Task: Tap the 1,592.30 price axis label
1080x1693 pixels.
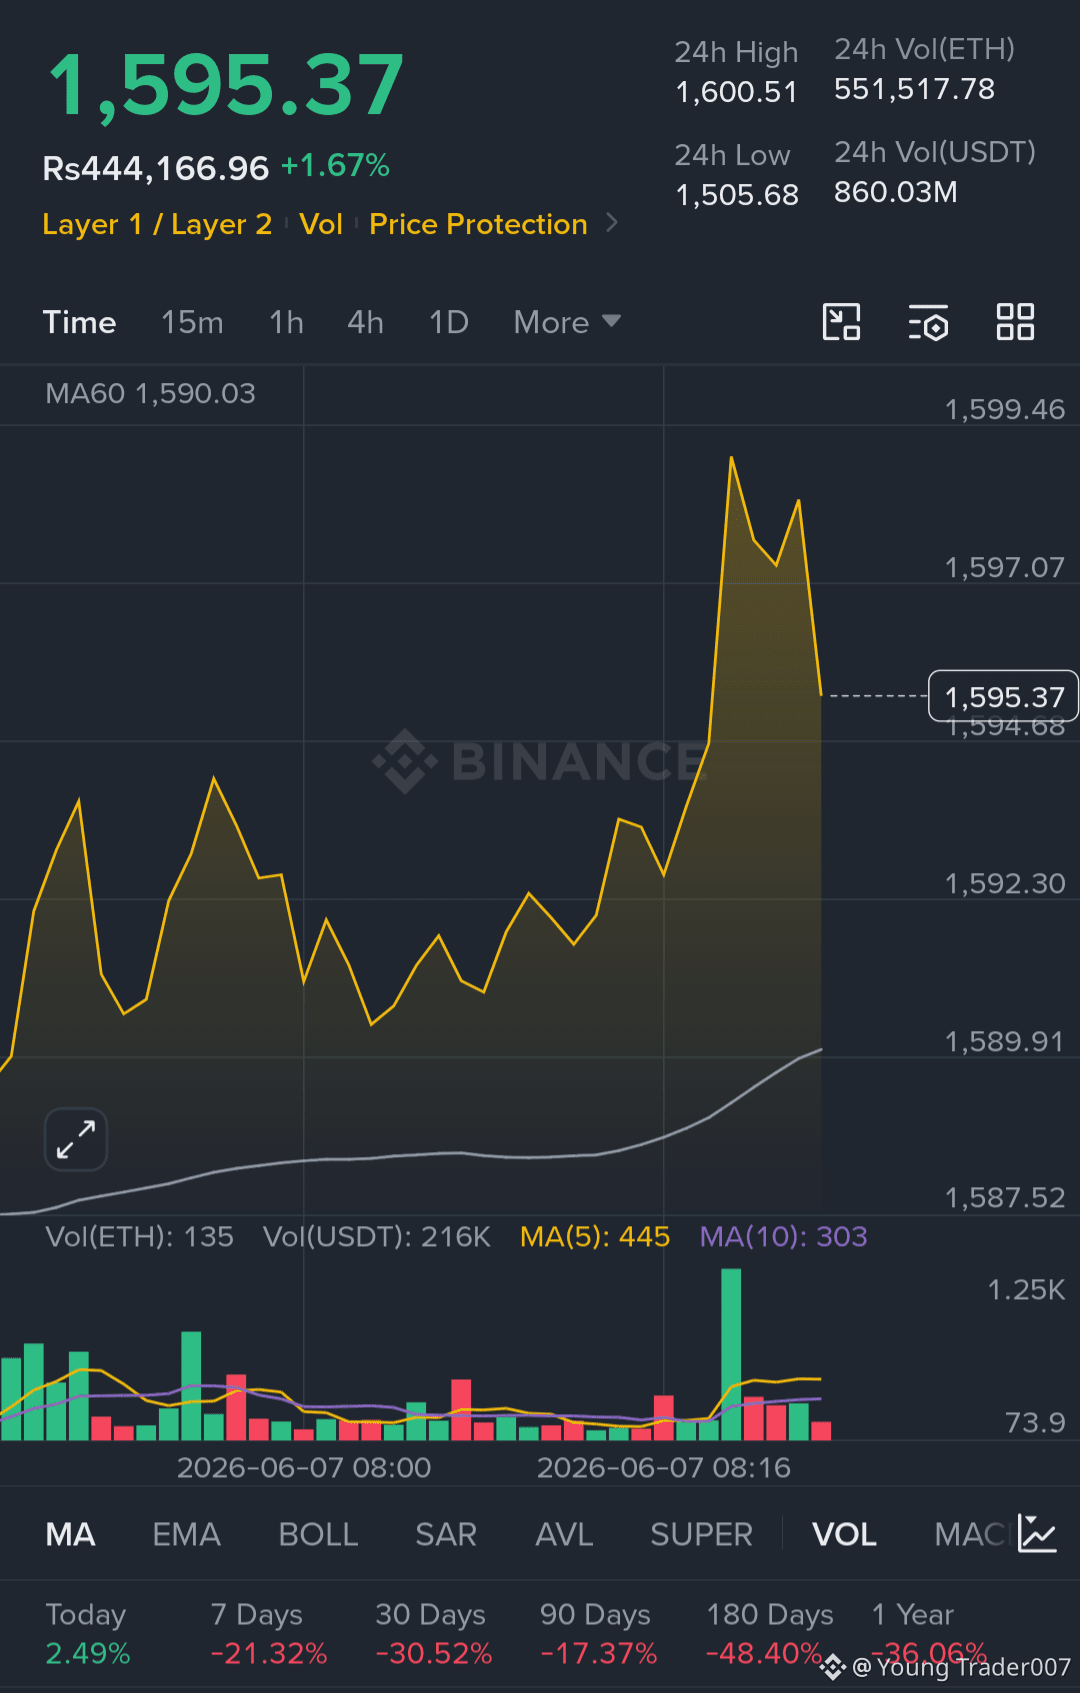Action: [1005, 883]
